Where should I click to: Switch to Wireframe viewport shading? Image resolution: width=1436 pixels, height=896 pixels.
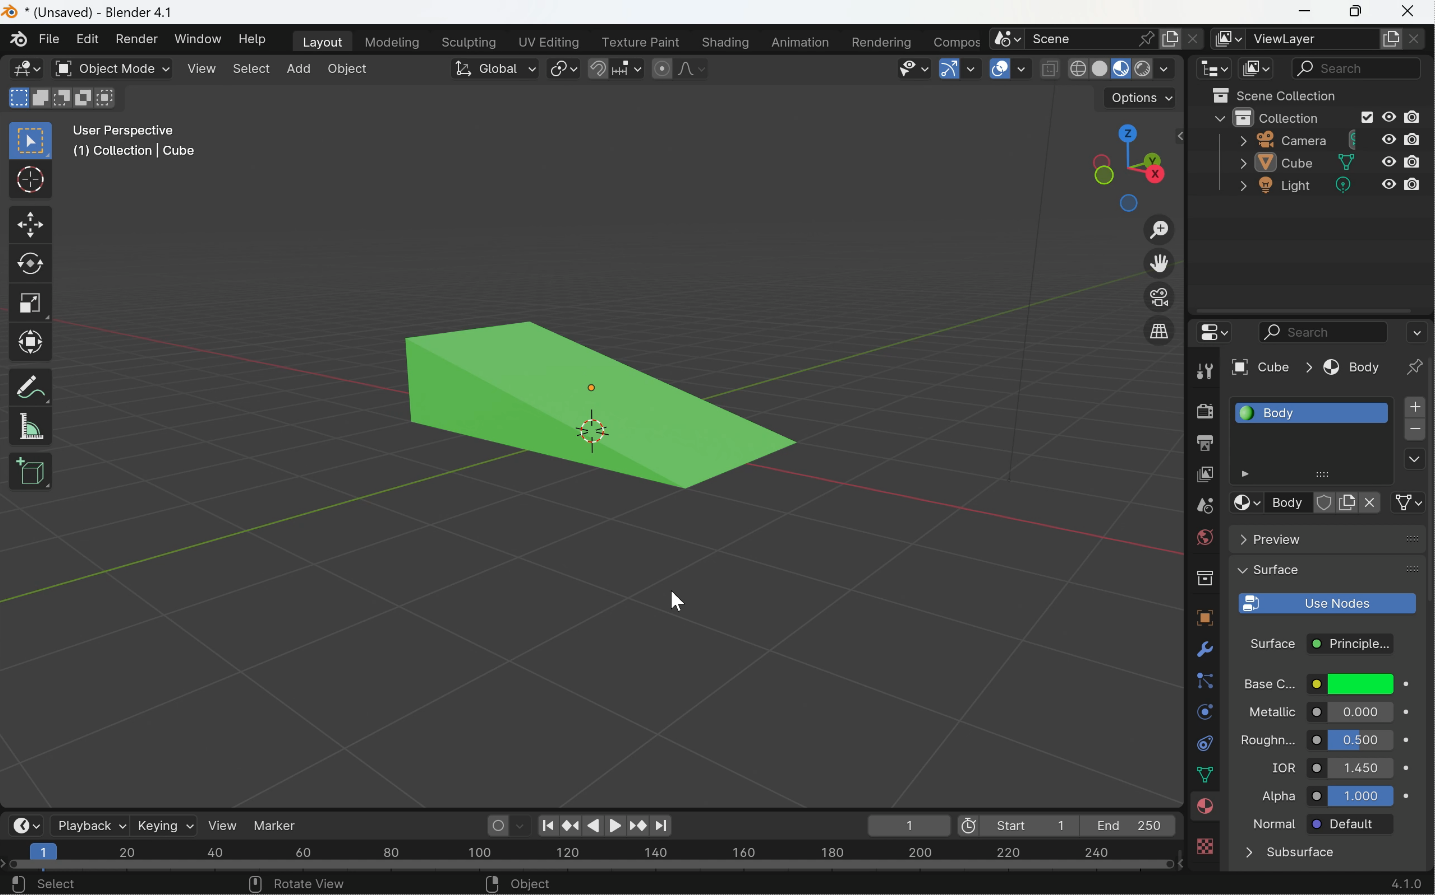pyautogui.click(x=1078, y=69)
